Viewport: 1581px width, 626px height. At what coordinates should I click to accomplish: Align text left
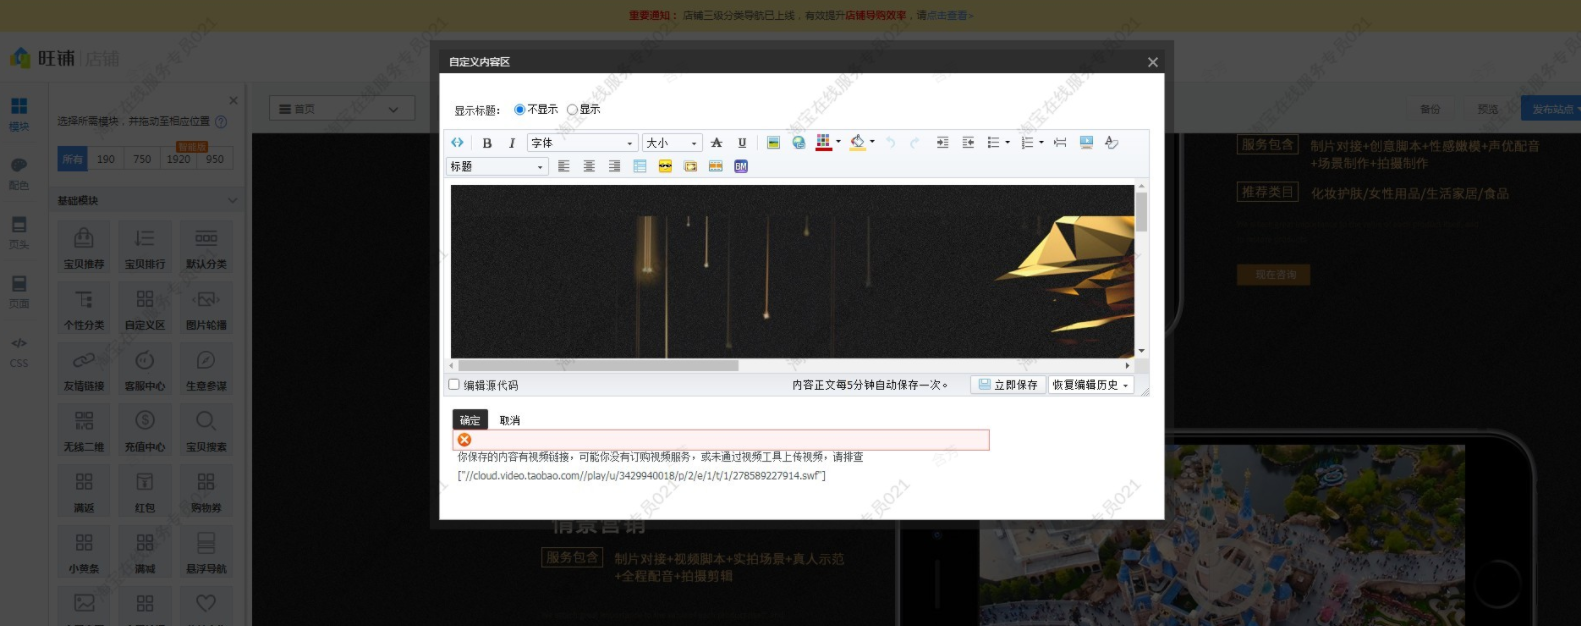[564, 166]
